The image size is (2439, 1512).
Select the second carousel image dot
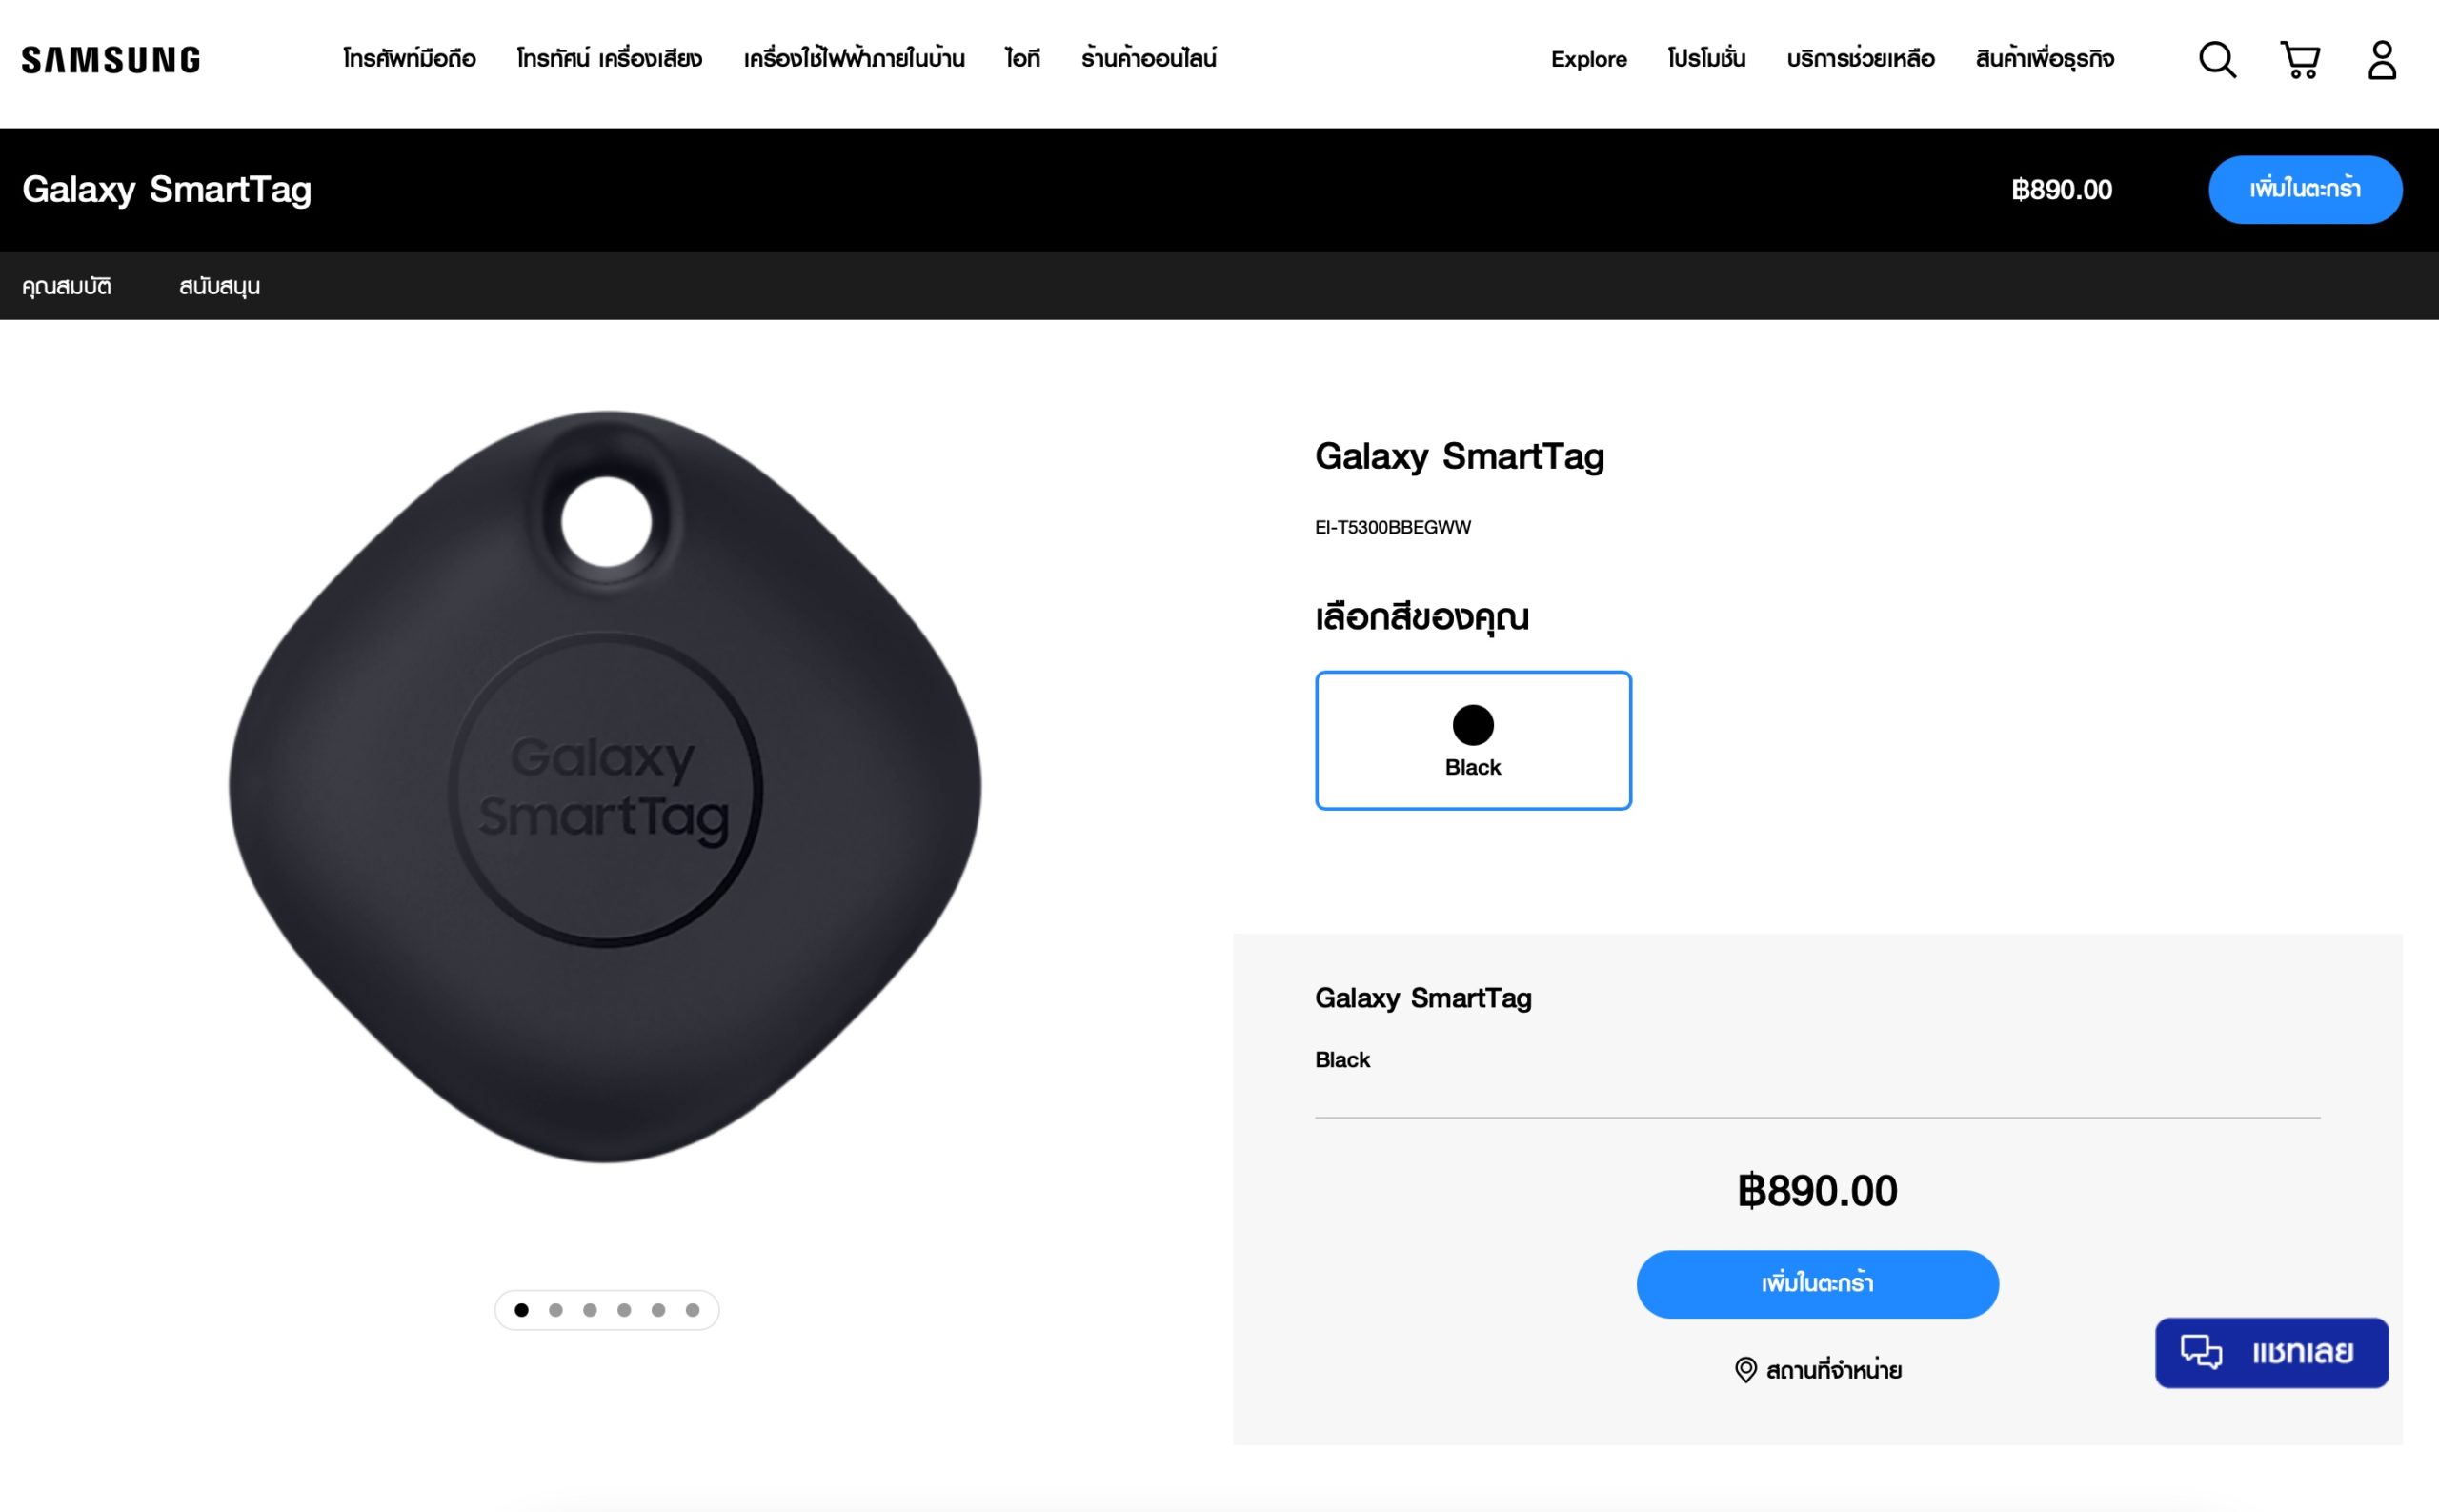(x=555, y=1310)
